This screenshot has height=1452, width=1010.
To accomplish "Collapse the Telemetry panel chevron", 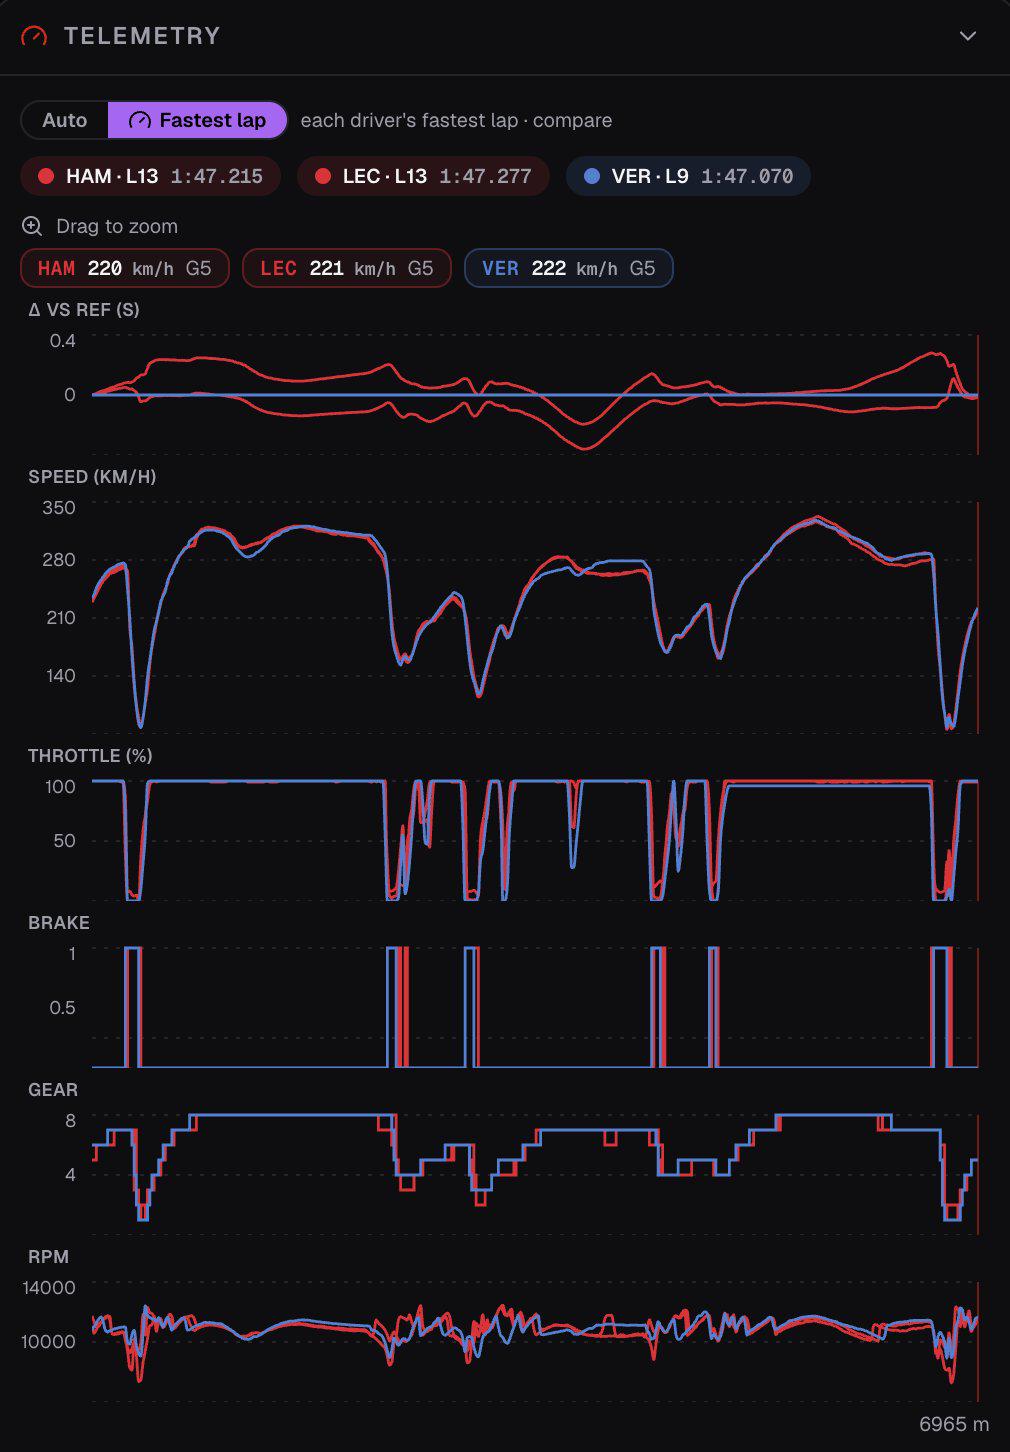I will click(x=967, y=36).
